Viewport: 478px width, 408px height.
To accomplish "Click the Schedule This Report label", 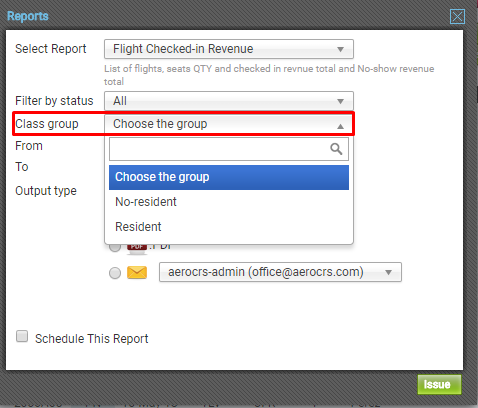I will pos(92,339).
